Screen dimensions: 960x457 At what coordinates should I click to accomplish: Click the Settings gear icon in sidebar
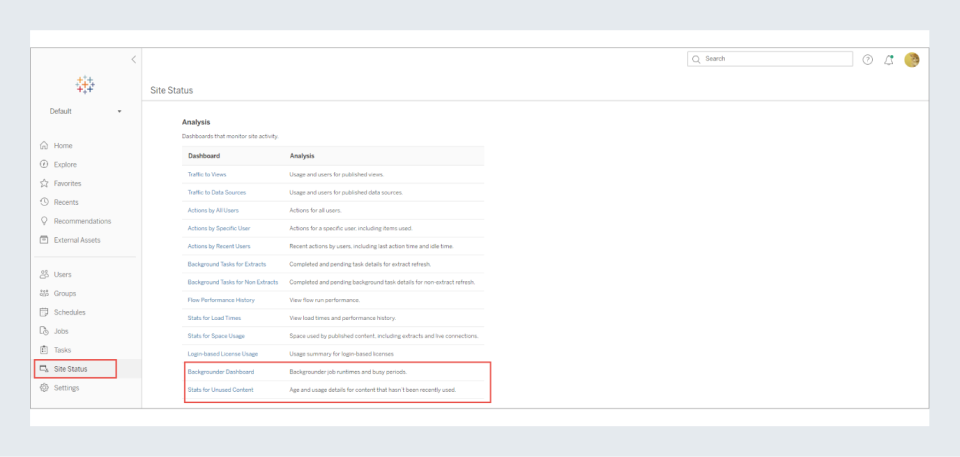[x=44, y=388]
